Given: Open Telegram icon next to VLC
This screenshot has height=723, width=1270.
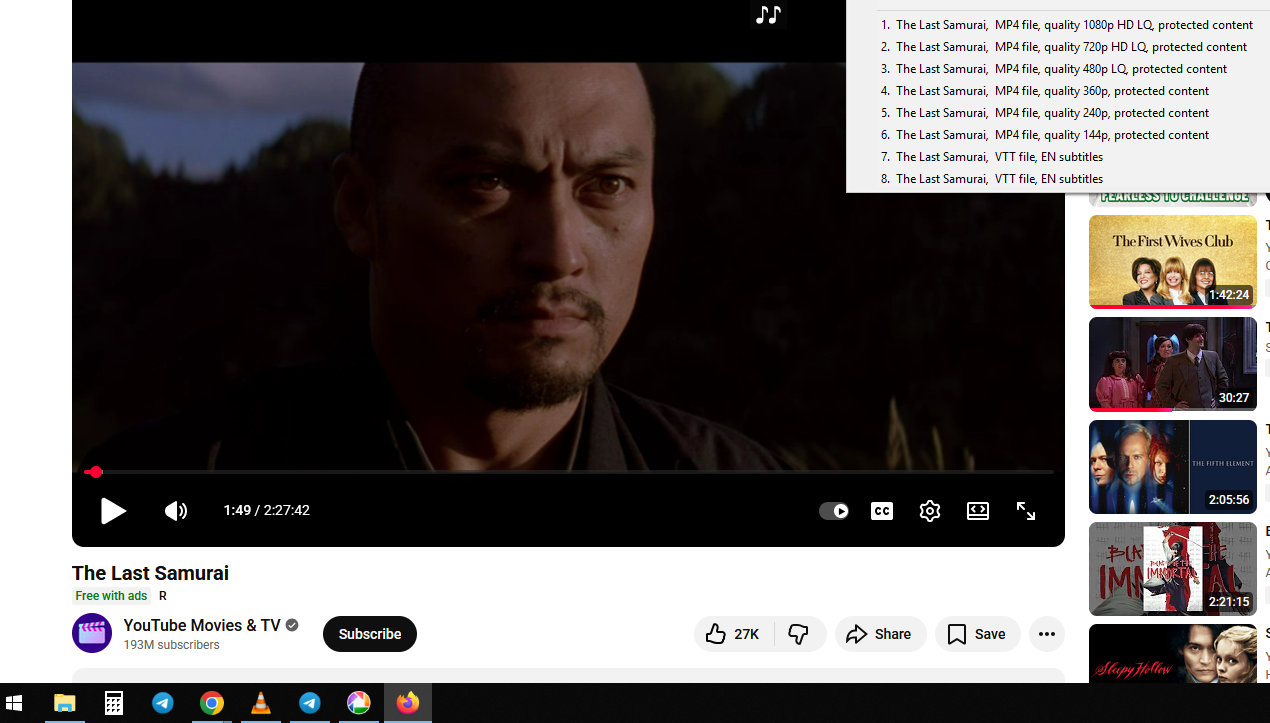Looking at the screenshot, I should click(x=310, y=703).
